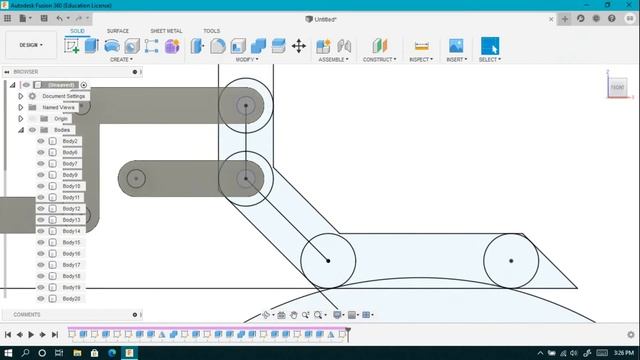
Task: Click the Measure tool icon
Action: pos(422,46)
